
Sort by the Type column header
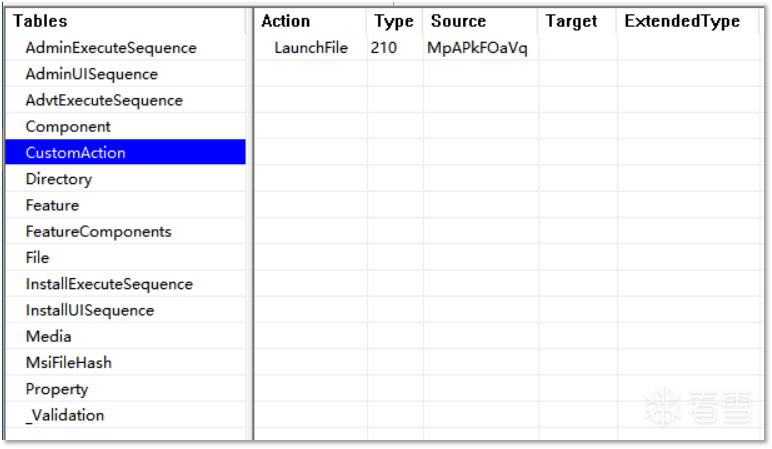[394, 21]
